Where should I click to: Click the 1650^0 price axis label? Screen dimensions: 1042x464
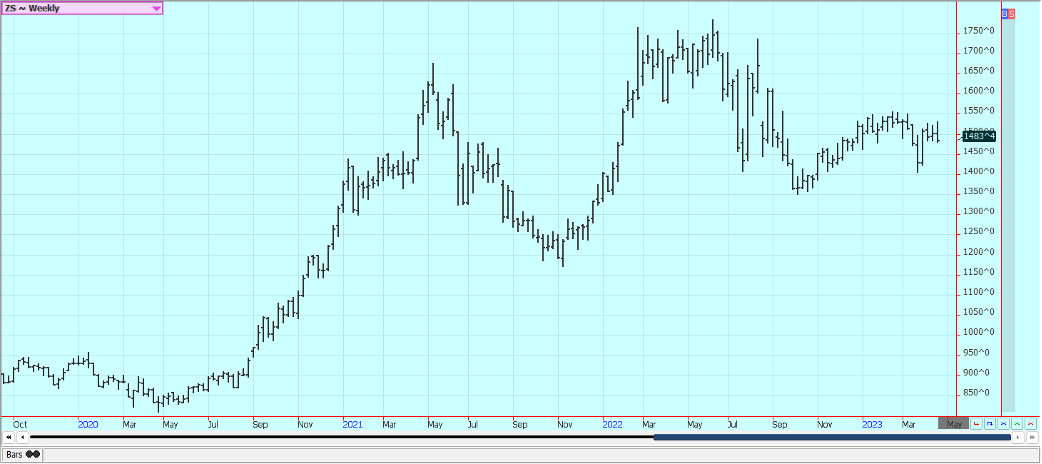point(979,71)
